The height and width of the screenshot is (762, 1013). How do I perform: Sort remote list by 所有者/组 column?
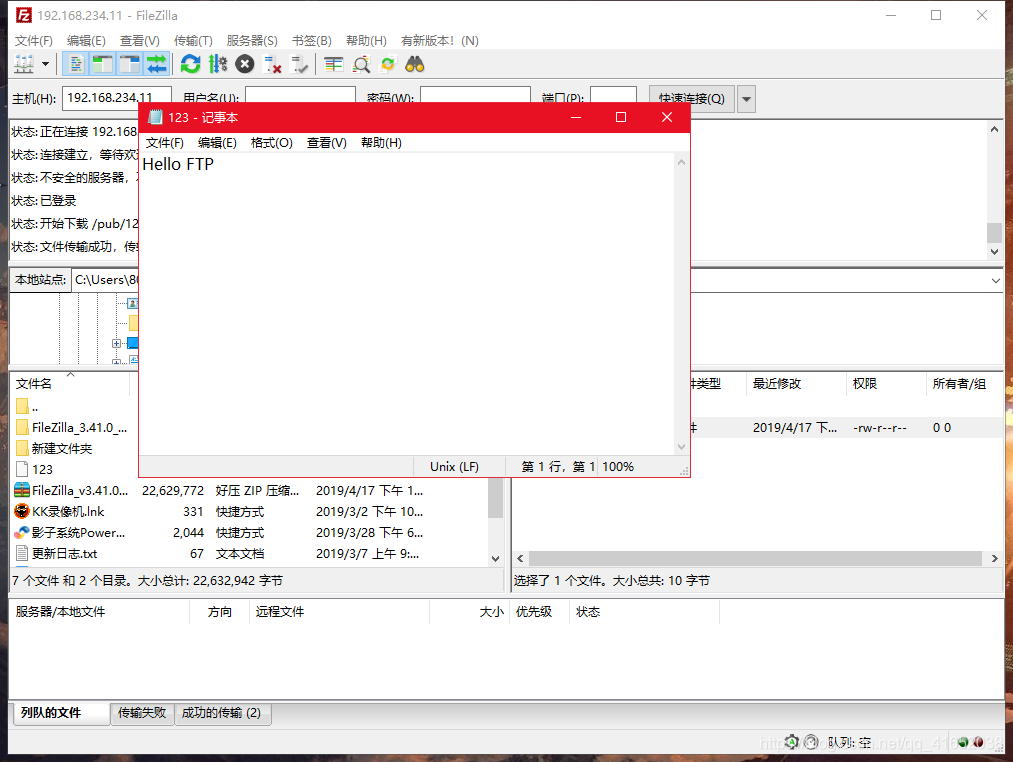[959, 384]
